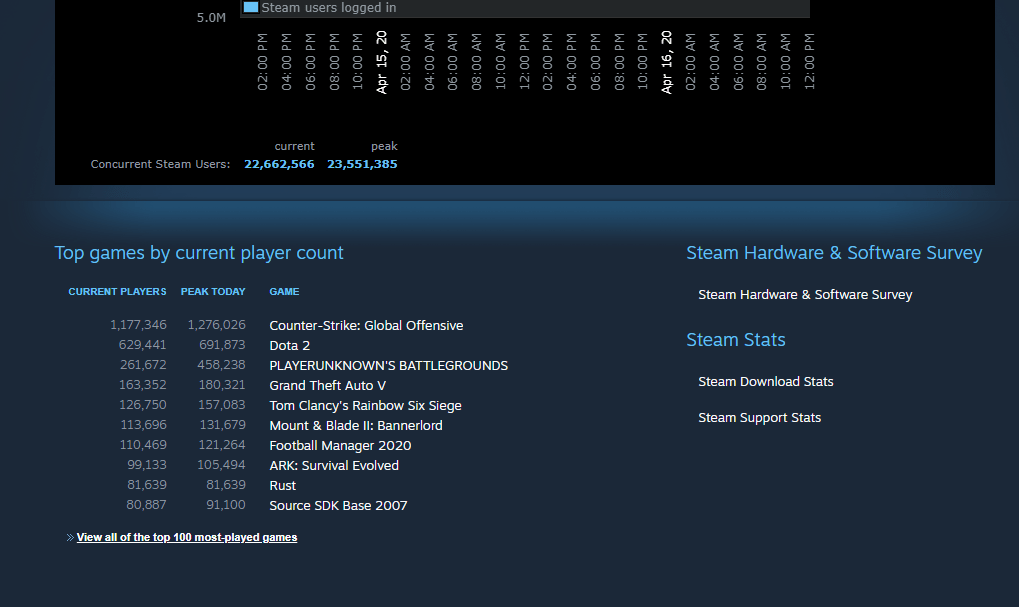
Task: Click peak concurrent users value 23,551,385
Action: [x=362, y=164]
